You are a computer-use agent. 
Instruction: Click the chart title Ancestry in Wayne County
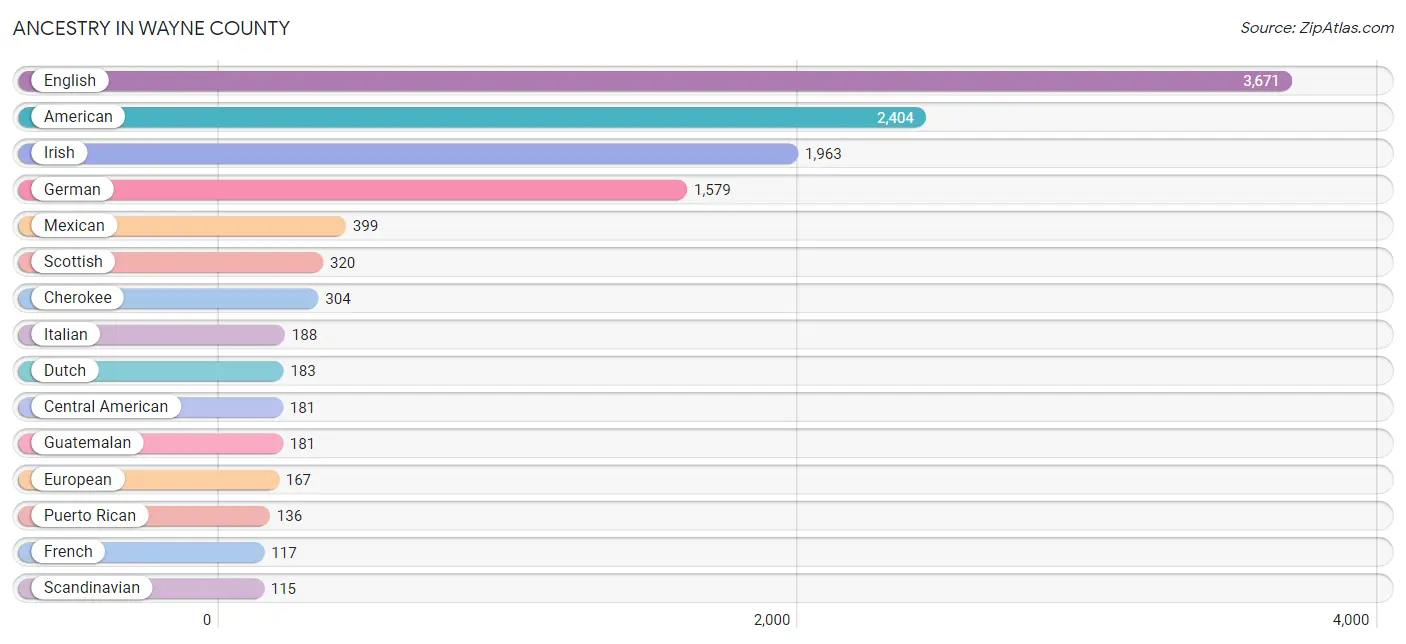click(x=151, y=28)
